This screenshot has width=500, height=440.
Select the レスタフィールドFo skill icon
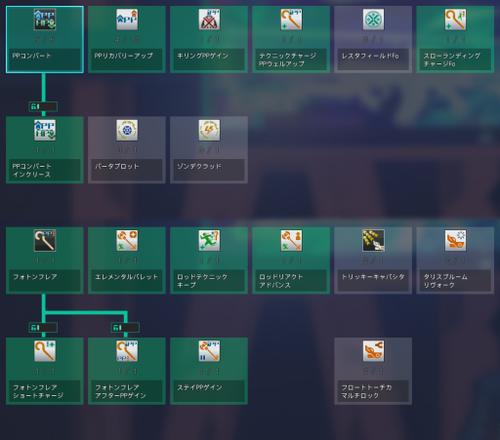[x=373, y=19]
